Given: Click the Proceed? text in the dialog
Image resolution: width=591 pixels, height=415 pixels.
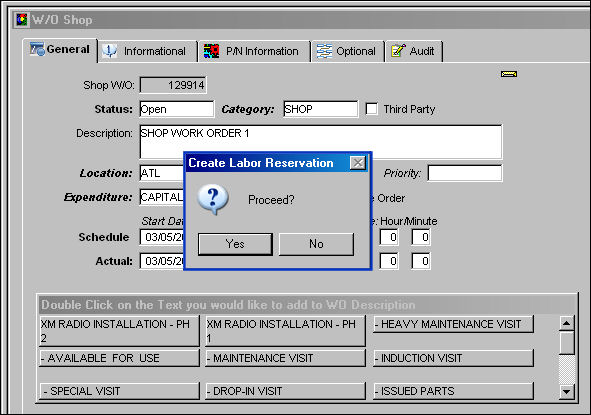Looking at the screenshot, I should click(x=271, y=200).
